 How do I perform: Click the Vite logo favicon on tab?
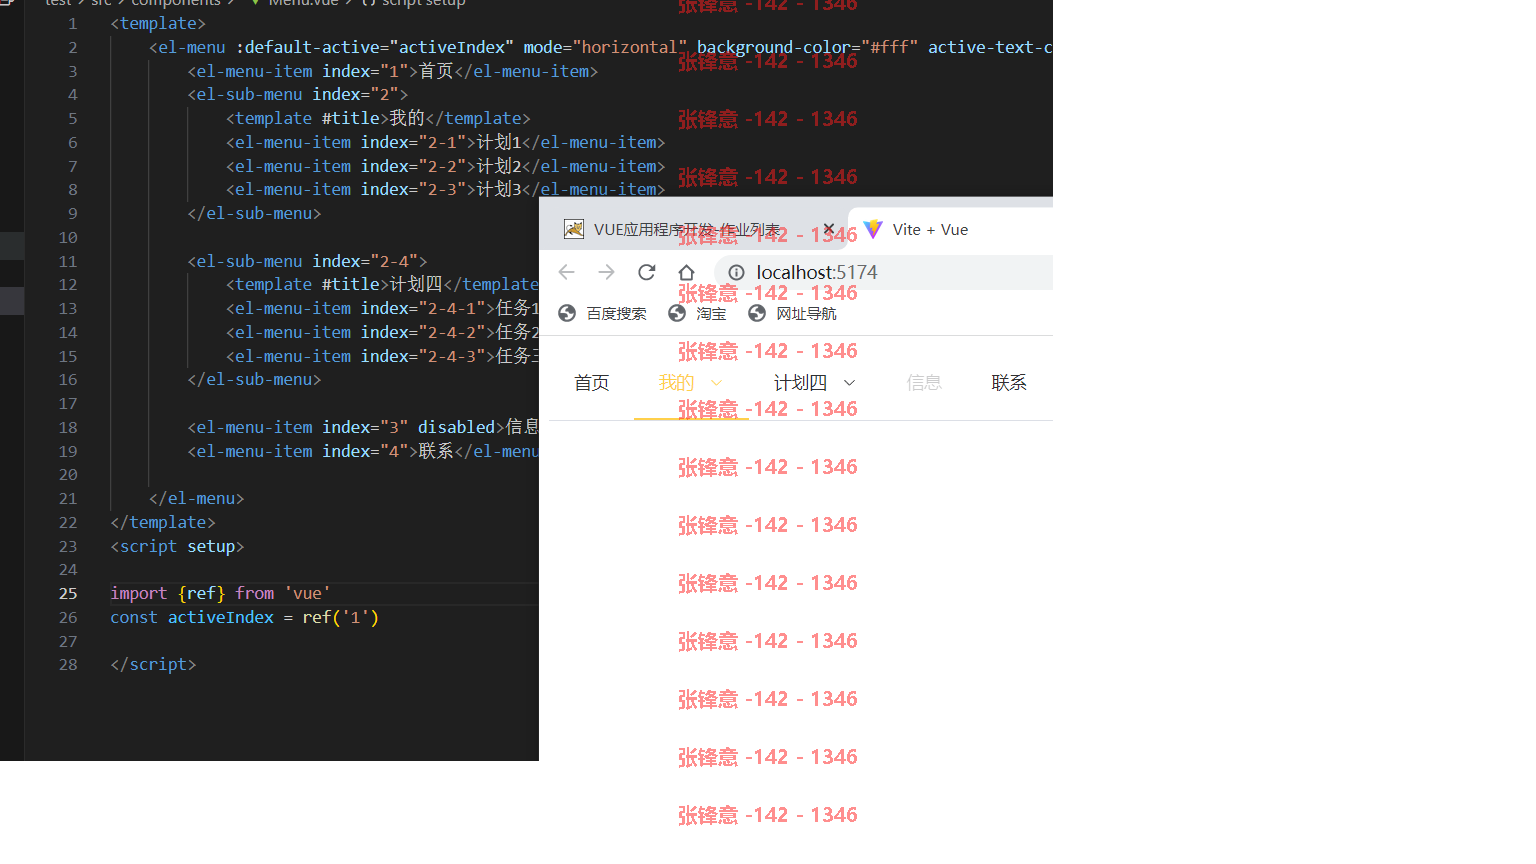[x=873, y=229]
